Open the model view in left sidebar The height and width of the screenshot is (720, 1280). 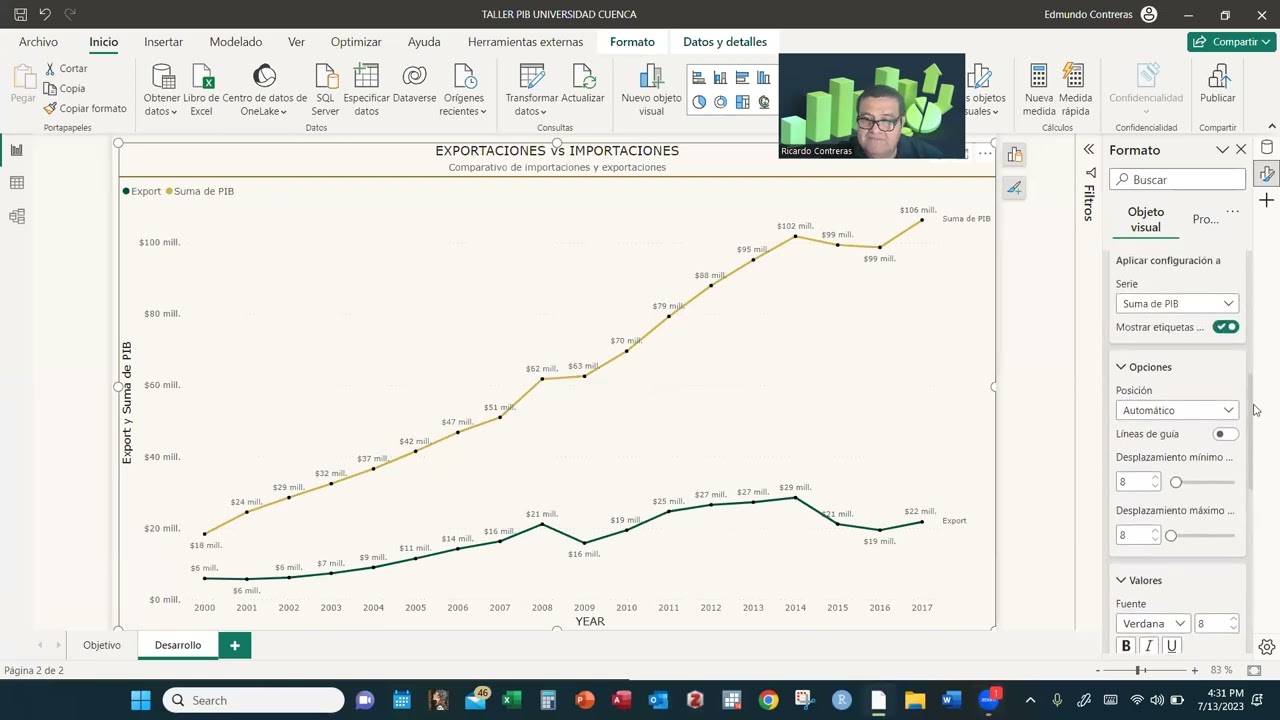(17, 216)
